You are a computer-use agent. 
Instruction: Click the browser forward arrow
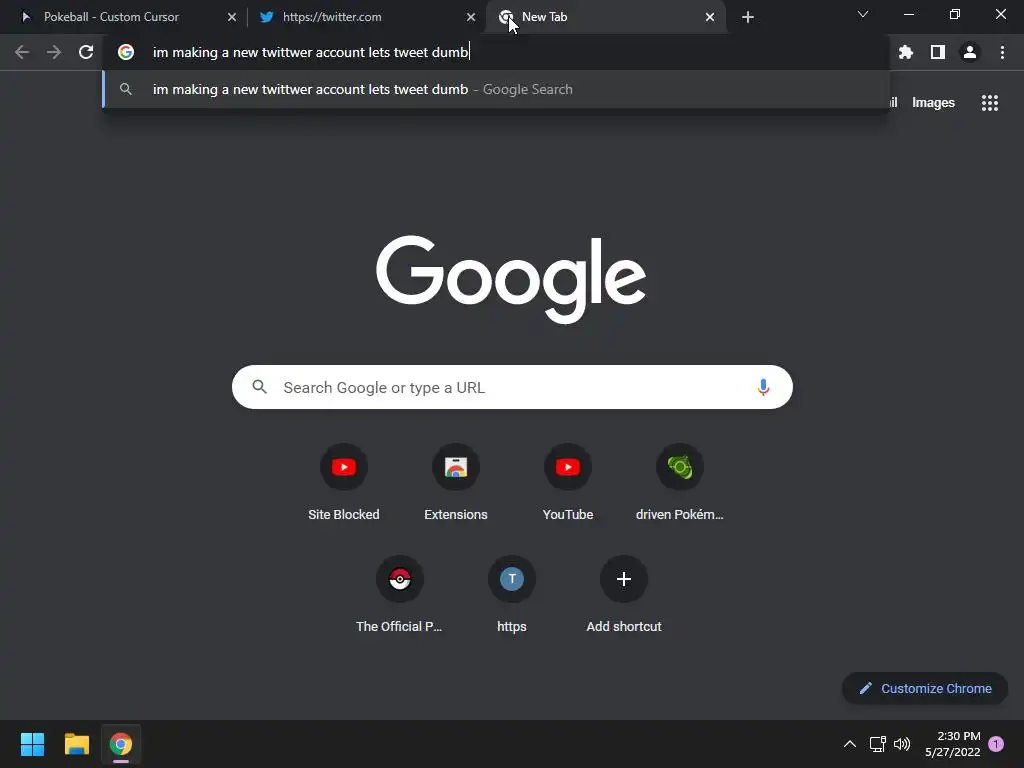coord(54,52)
